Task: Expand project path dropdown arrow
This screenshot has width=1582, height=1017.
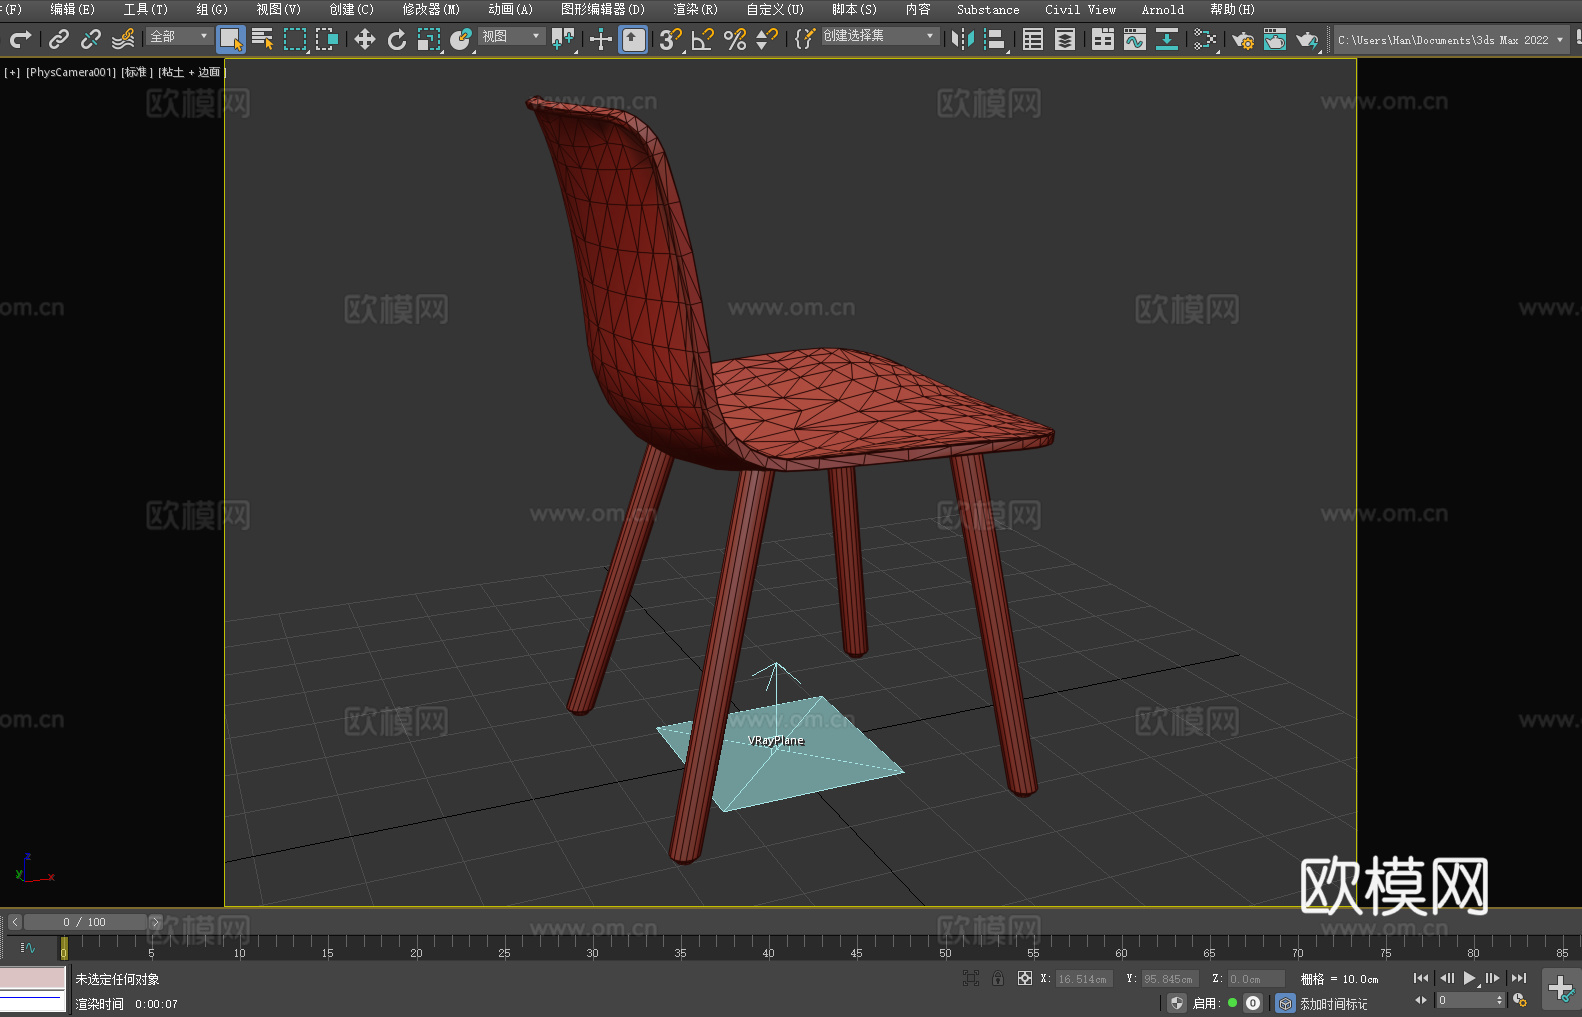Action: click(1559, 40)
